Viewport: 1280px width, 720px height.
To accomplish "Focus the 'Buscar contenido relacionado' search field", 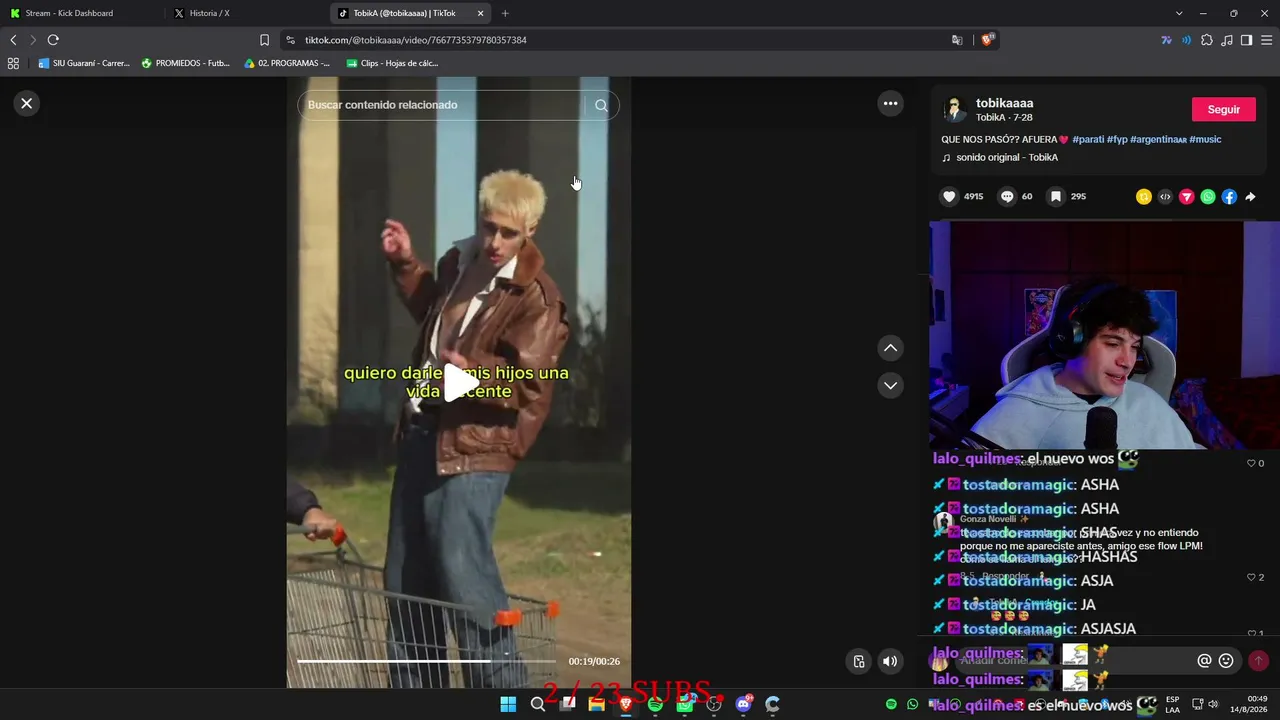I will pos(440,105).
